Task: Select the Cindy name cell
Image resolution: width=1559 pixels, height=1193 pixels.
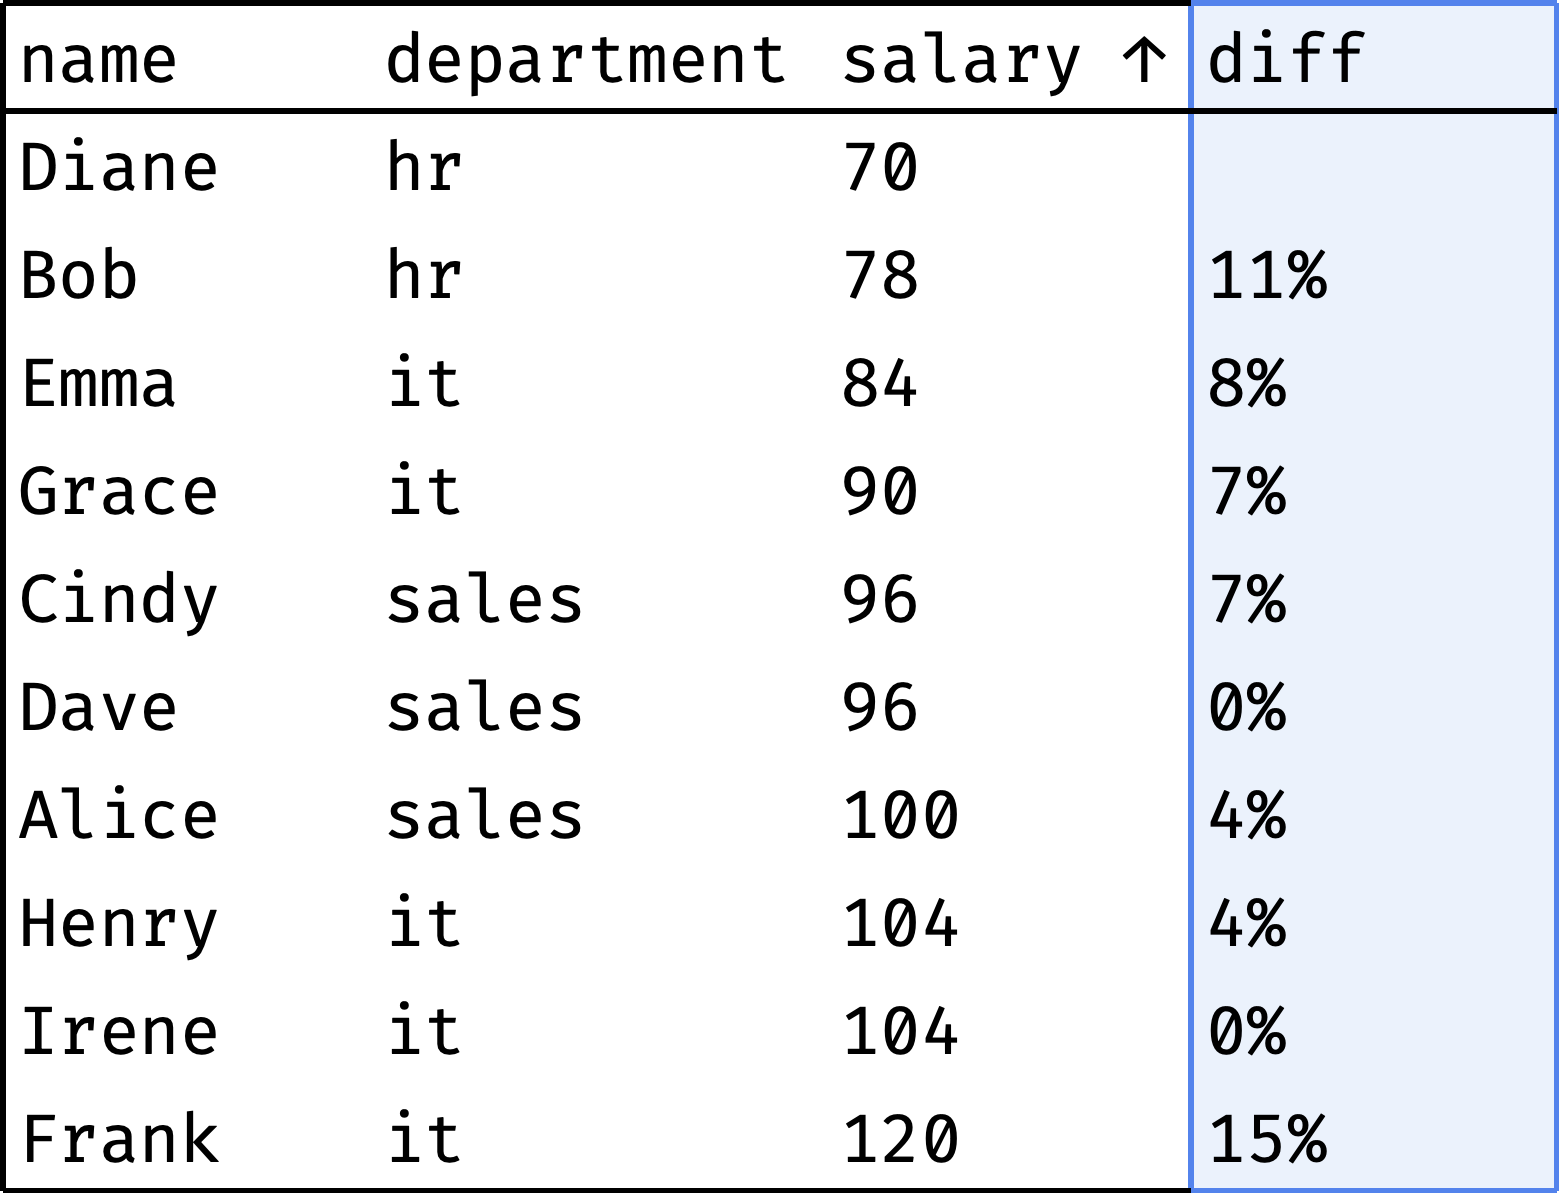Action: (119, 599)
